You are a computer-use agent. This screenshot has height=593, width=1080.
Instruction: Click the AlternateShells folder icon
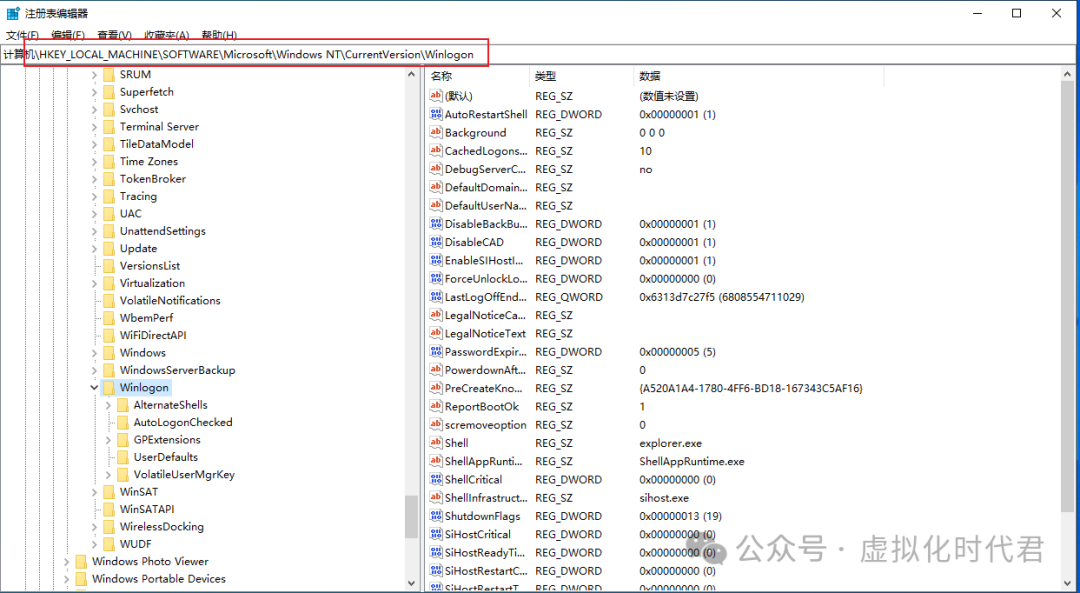(123, 405)
